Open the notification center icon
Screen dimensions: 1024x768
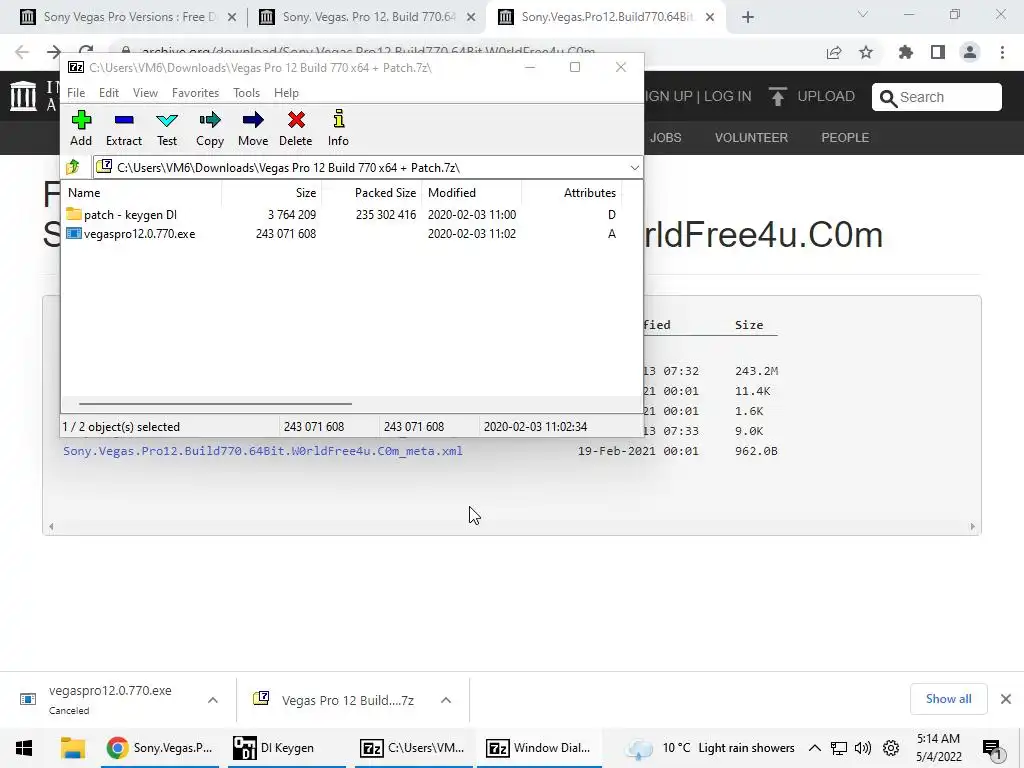tap(992, 748)
